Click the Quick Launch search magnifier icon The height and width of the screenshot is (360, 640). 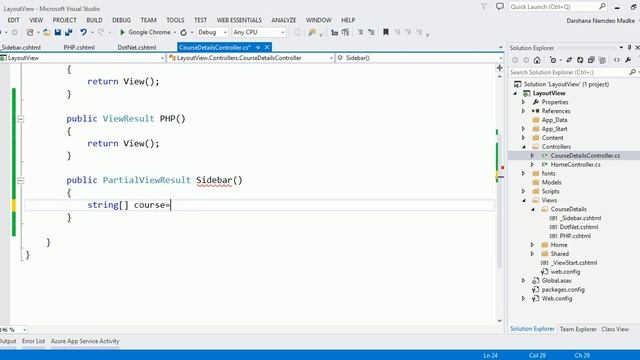pyautogui.click(x=602, y=7)
